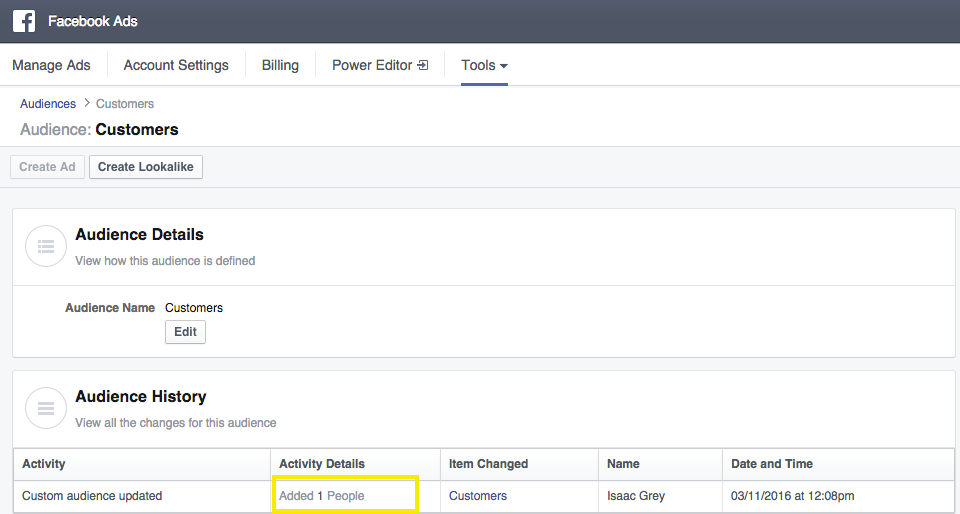The width and height of the screenshot is (960, 514).
Task: Click the Facebook Ads title text
Action: click(x=92, y=21)
